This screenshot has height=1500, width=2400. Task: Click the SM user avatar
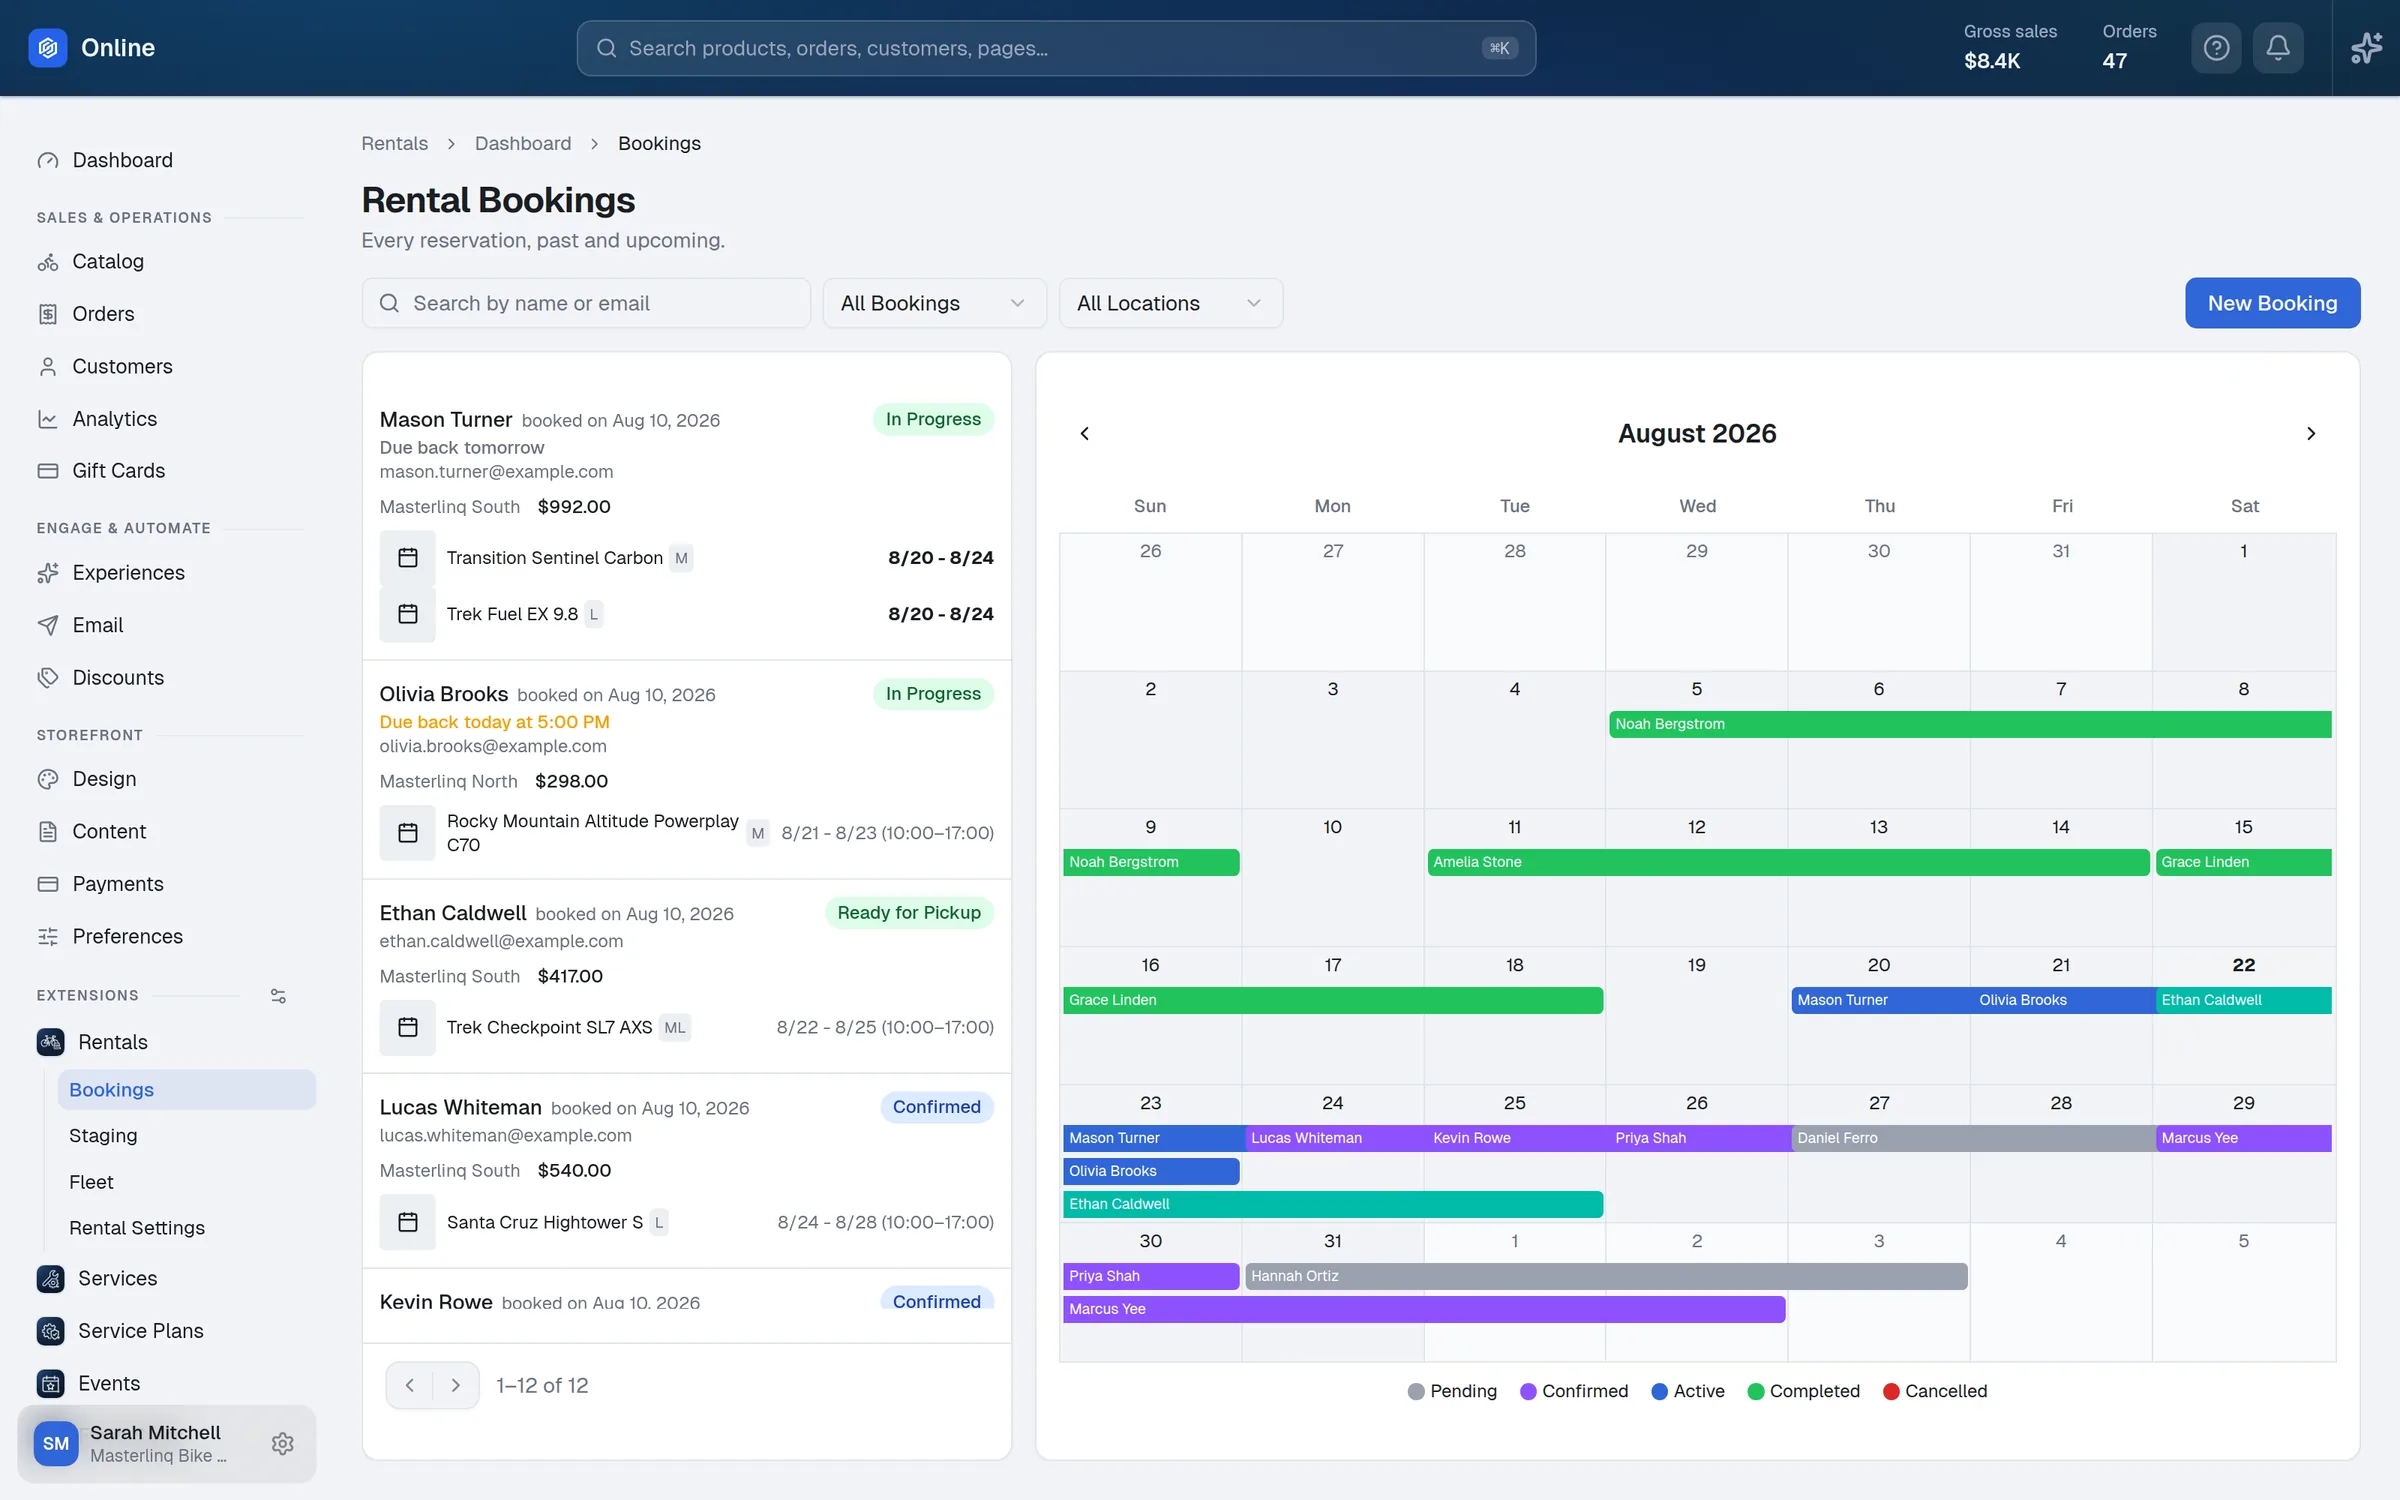point(56,1443)
